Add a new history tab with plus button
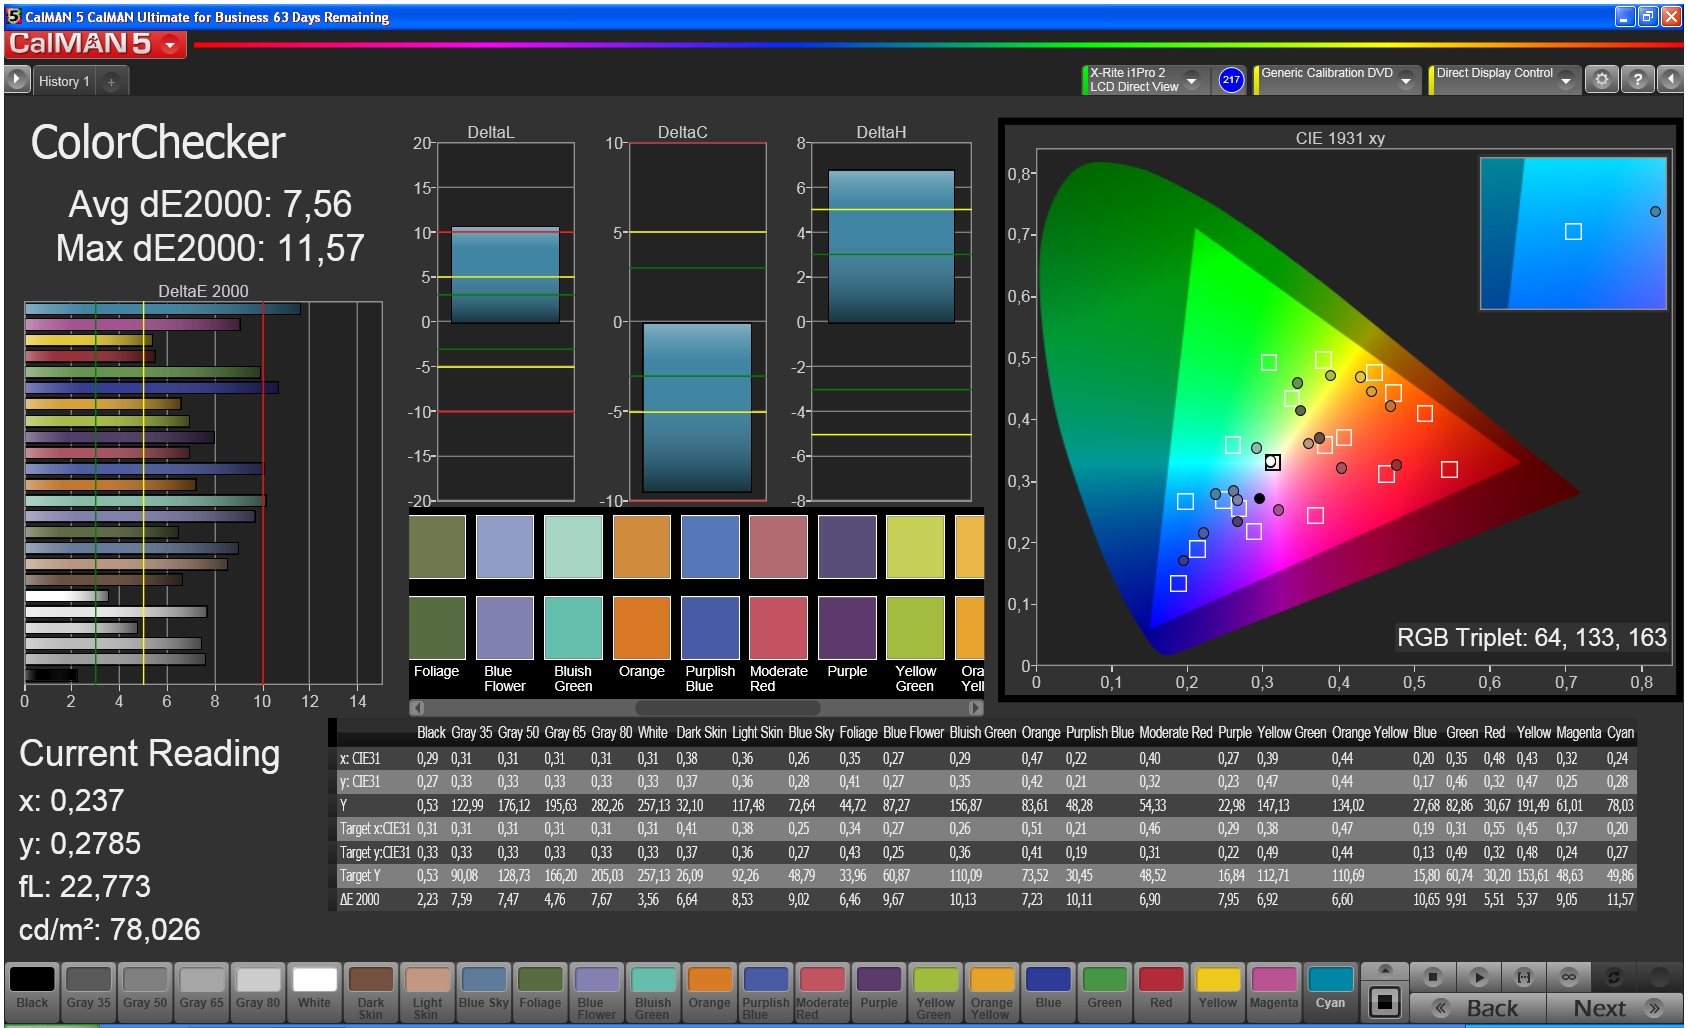1688x1028 pixels. pyautogui.click(x=111, y=81)
